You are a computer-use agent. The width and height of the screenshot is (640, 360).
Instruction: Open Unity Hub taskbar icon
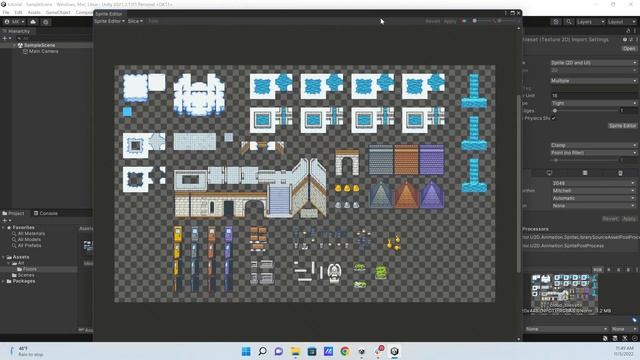pyautogui.click(x=361, y=351)
